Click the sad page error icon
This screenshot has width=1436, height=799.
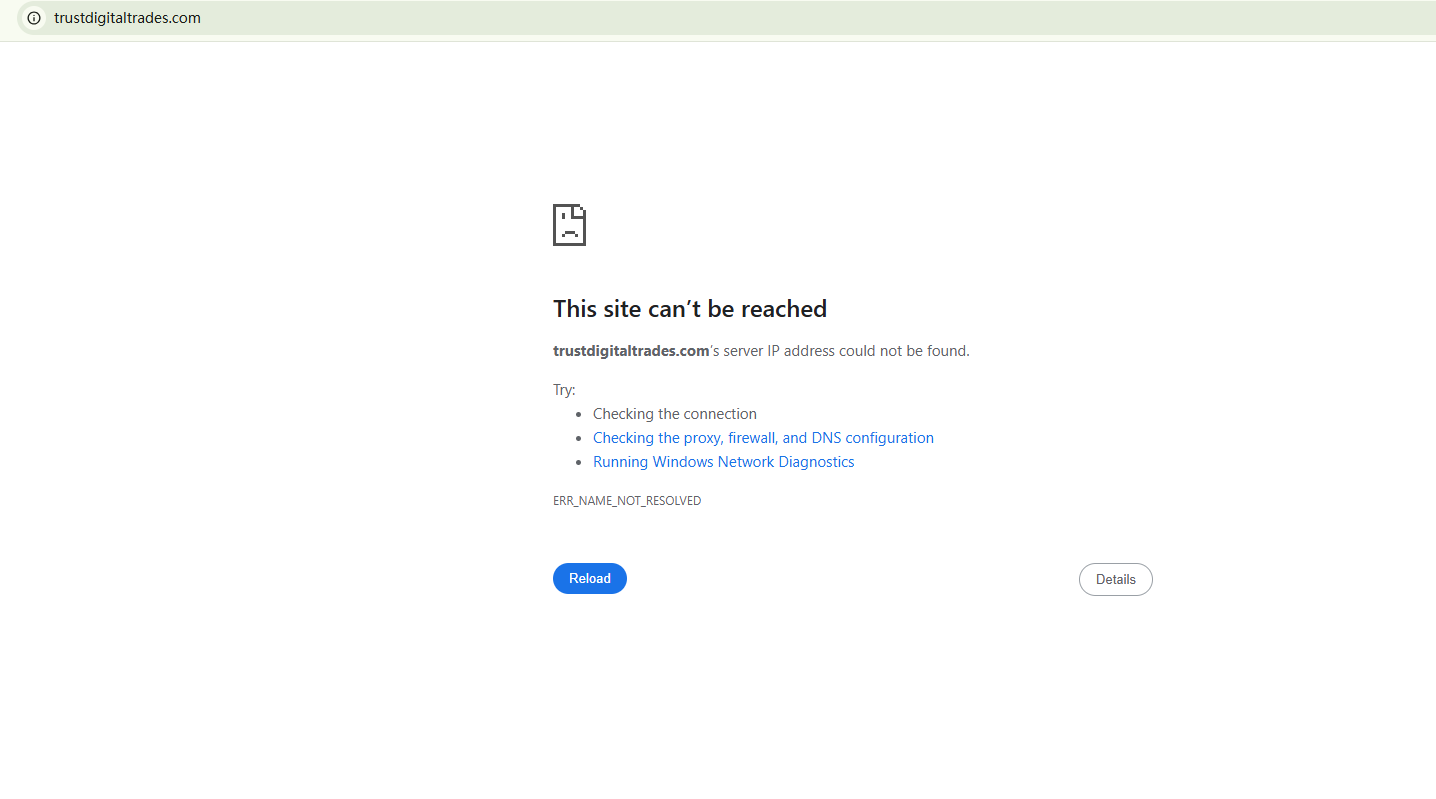[x=569, y=225]
